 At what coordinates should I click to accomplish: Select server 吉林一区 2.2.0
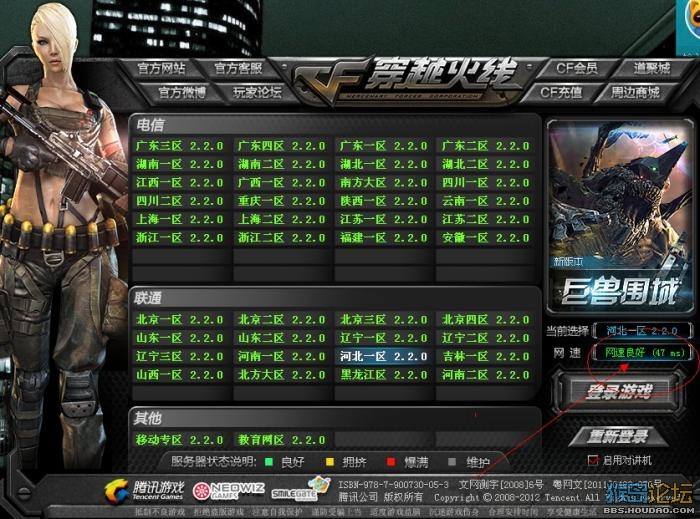(x=485, y=356)
